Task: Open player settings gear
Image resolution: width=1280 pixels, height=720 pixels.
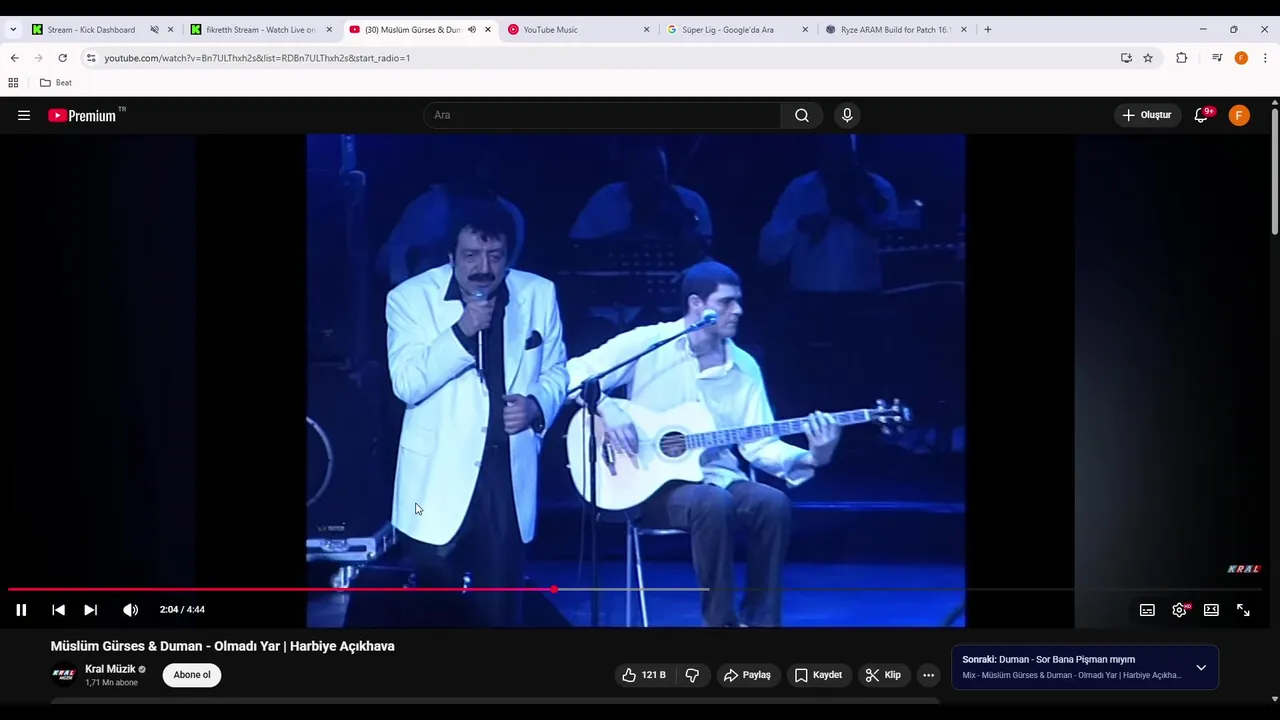Action: point(1179,610)
